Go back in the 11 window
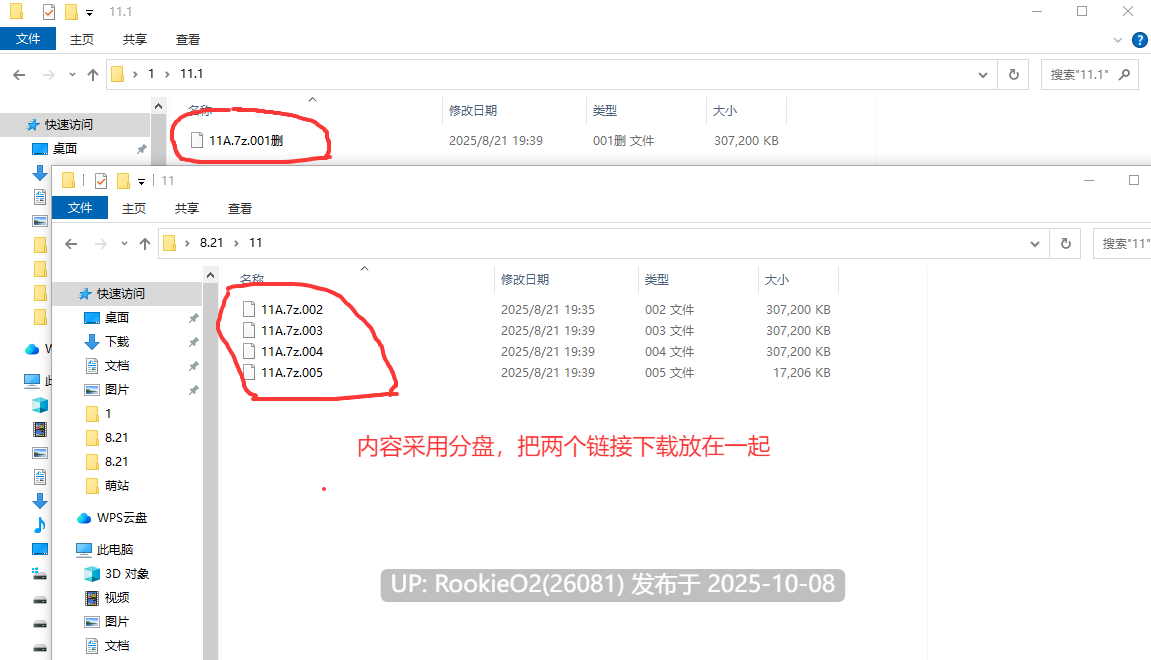The height and width of the screenshot is (660, 1151). (71, 244)
